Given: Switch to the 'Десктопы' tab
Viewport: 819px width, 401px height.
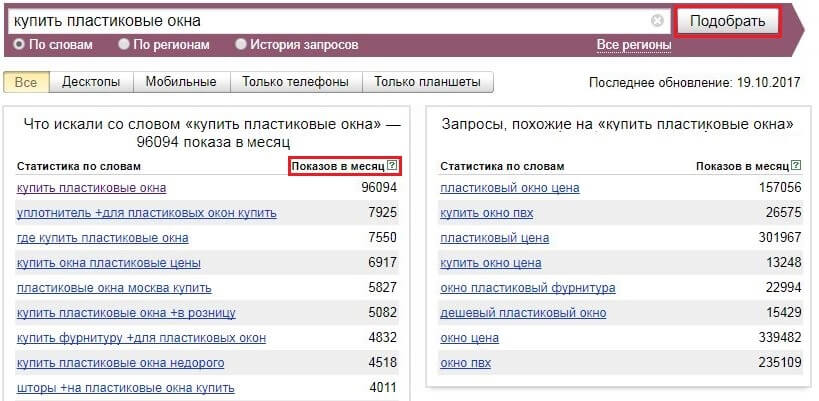Looking at the screenshot, I should 91,82.
